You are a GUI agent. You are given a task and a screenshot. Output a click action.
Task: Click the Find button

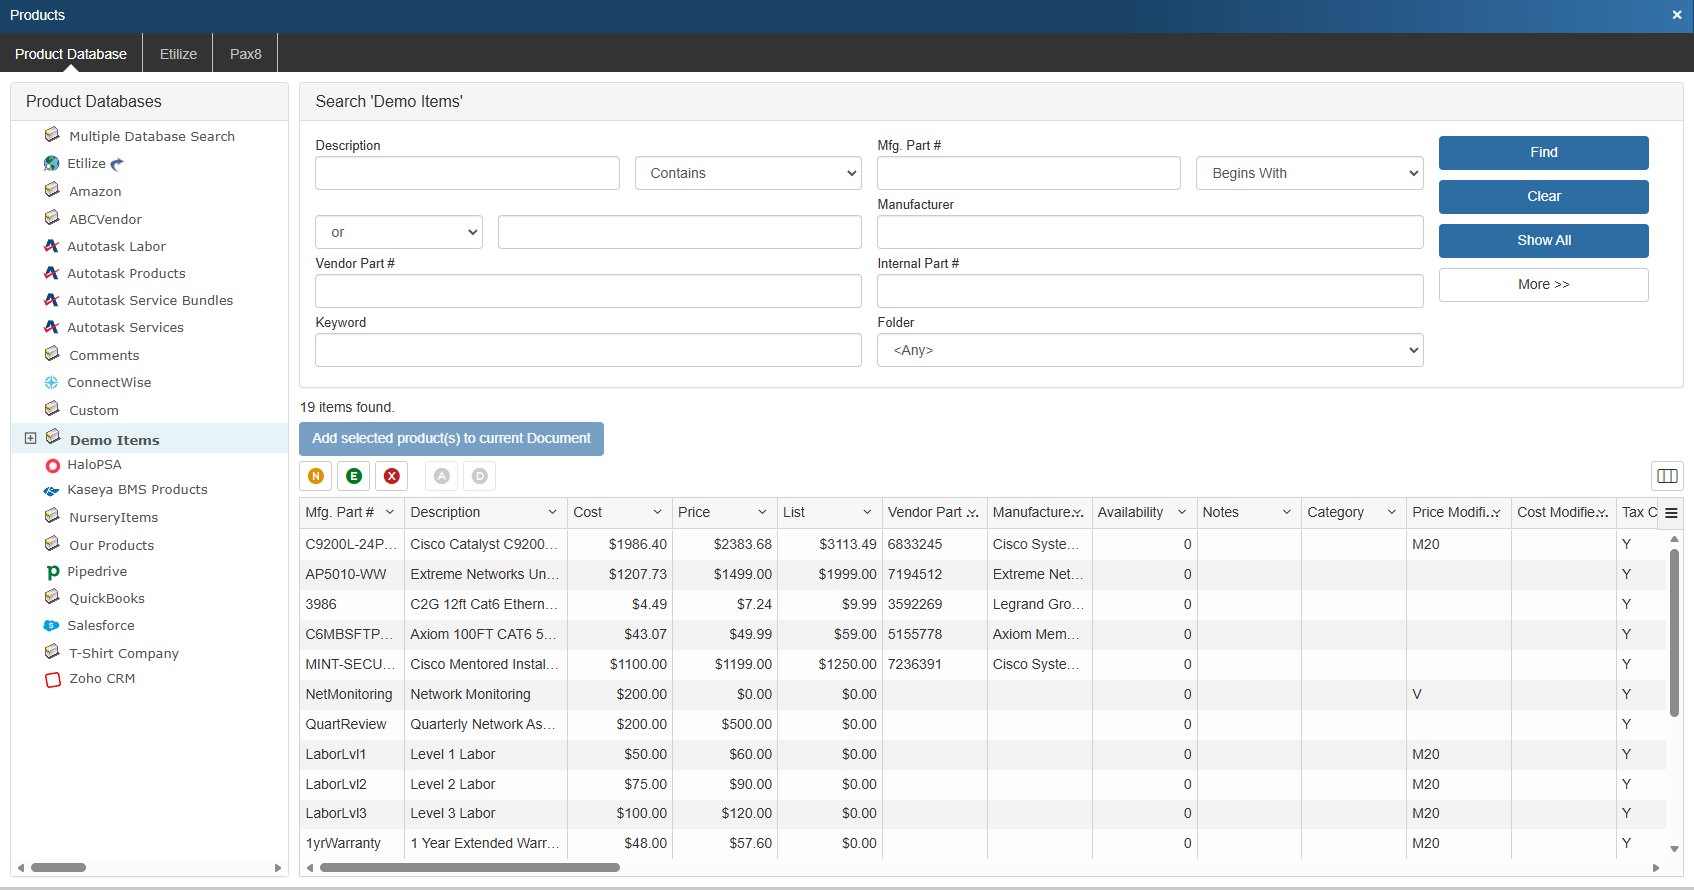1543,153
